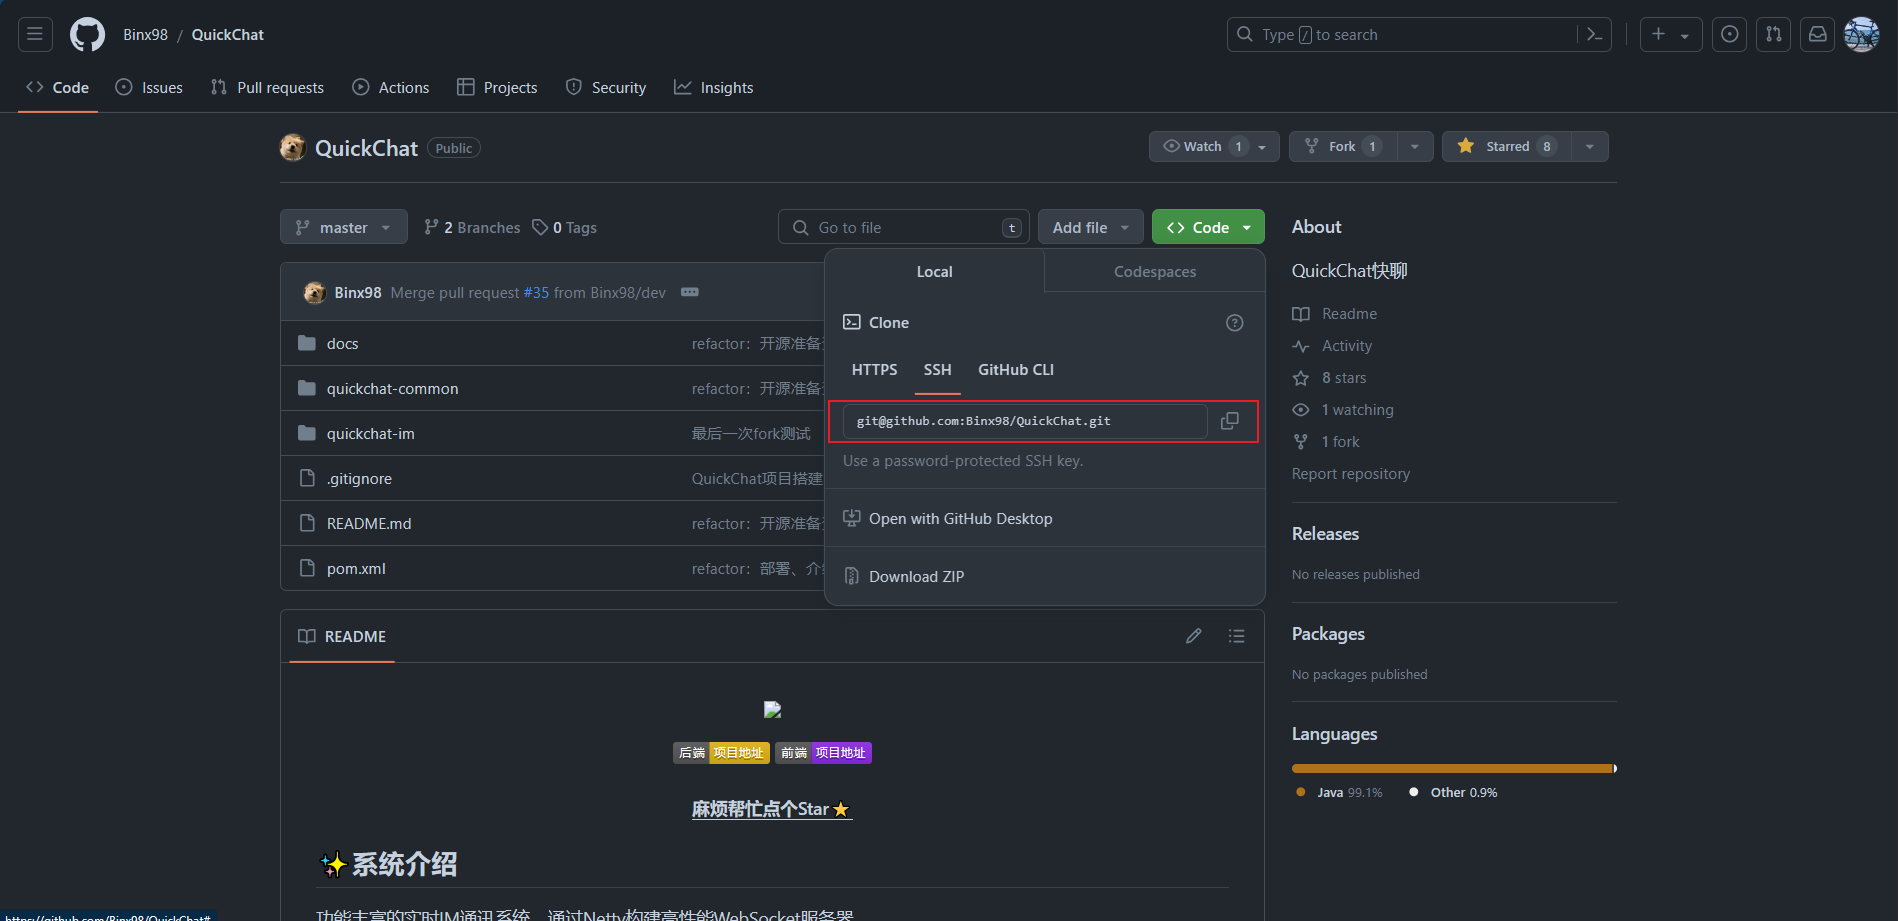1898x921 pixels.
Task: Open the Insights tab
Action: point(714,87)
